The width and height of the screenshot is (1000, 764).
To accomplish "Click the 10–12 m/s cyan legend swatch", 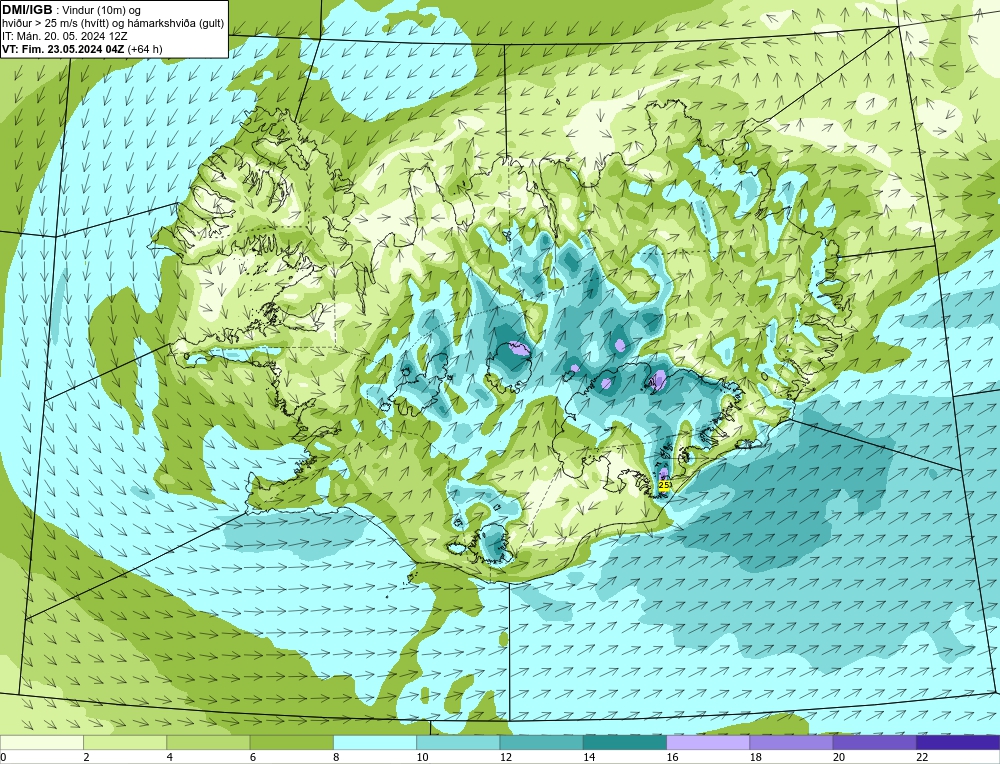I will (x=458, y=742).
